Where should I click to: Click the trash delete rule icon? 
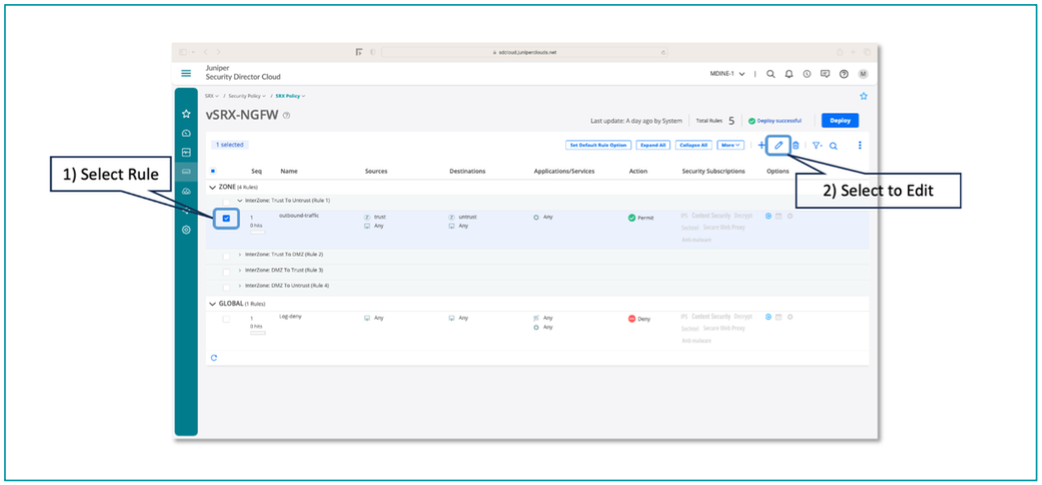(796, 145)
